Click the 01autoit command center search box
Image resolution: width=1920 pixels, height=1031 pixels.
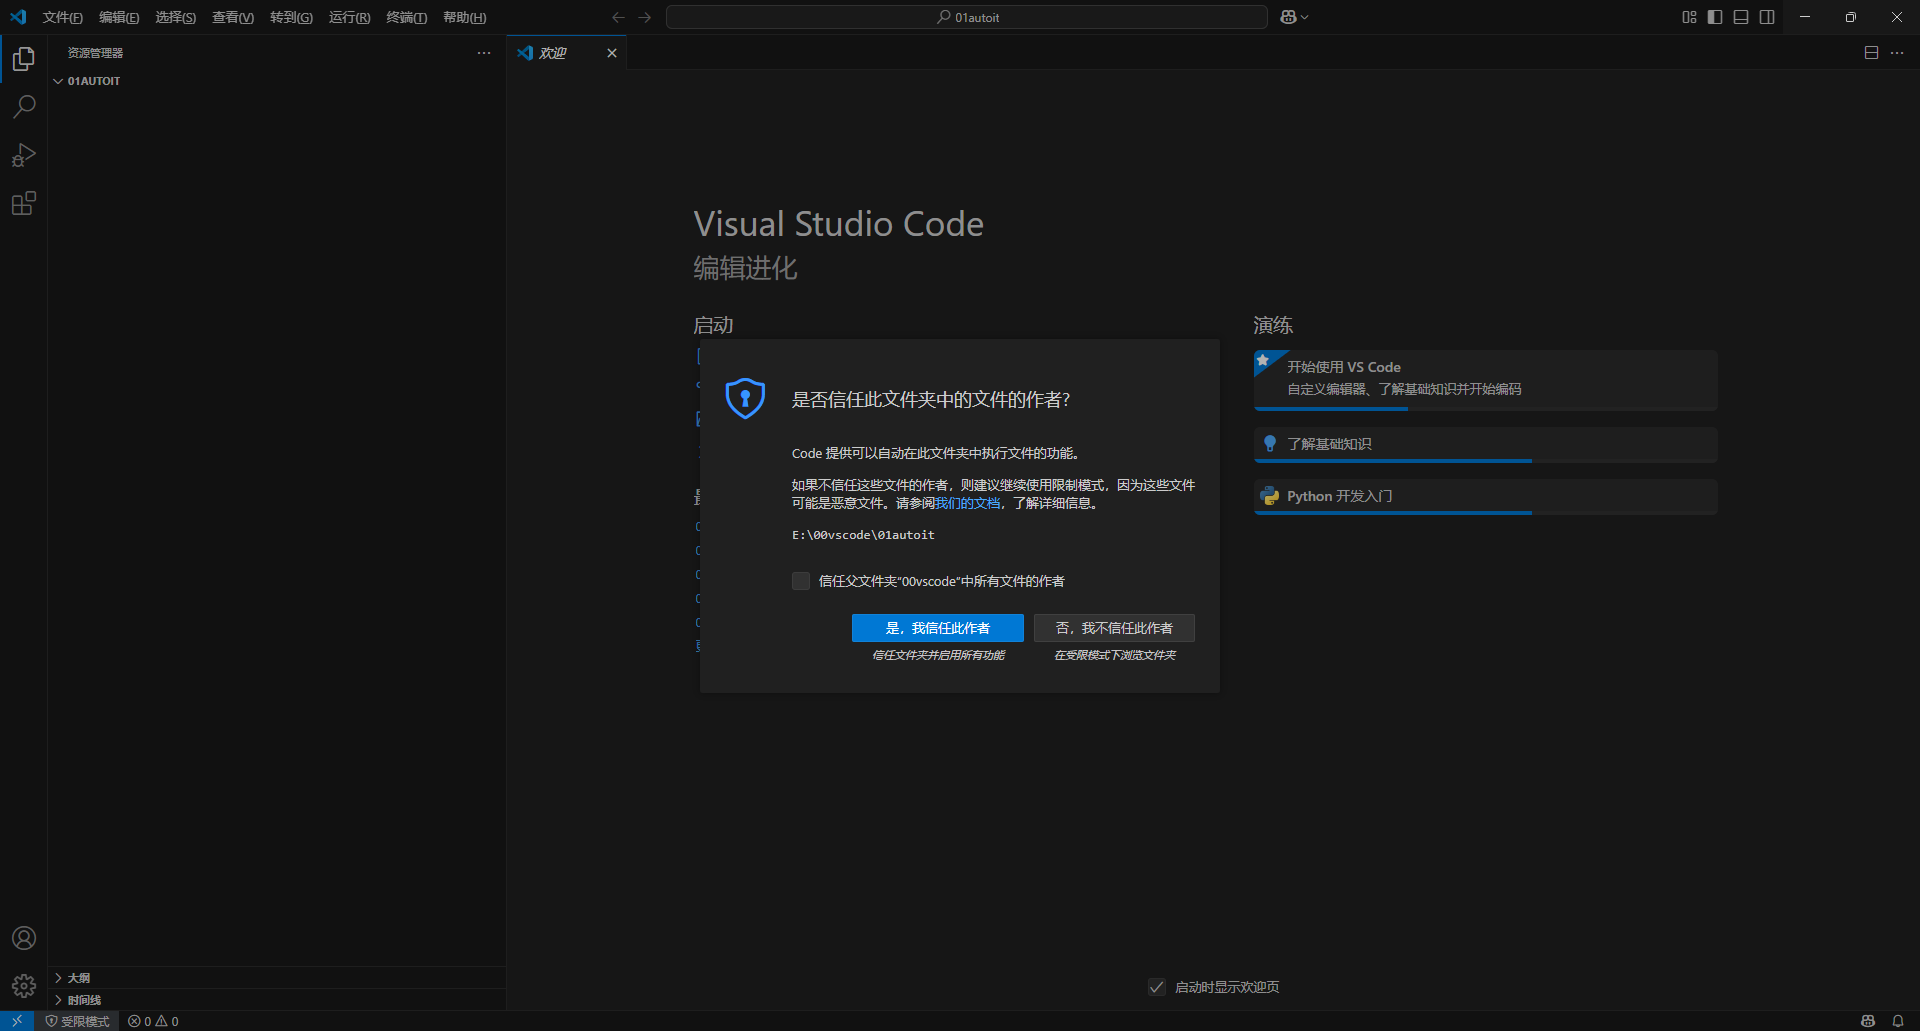click(x=967, y=17)
